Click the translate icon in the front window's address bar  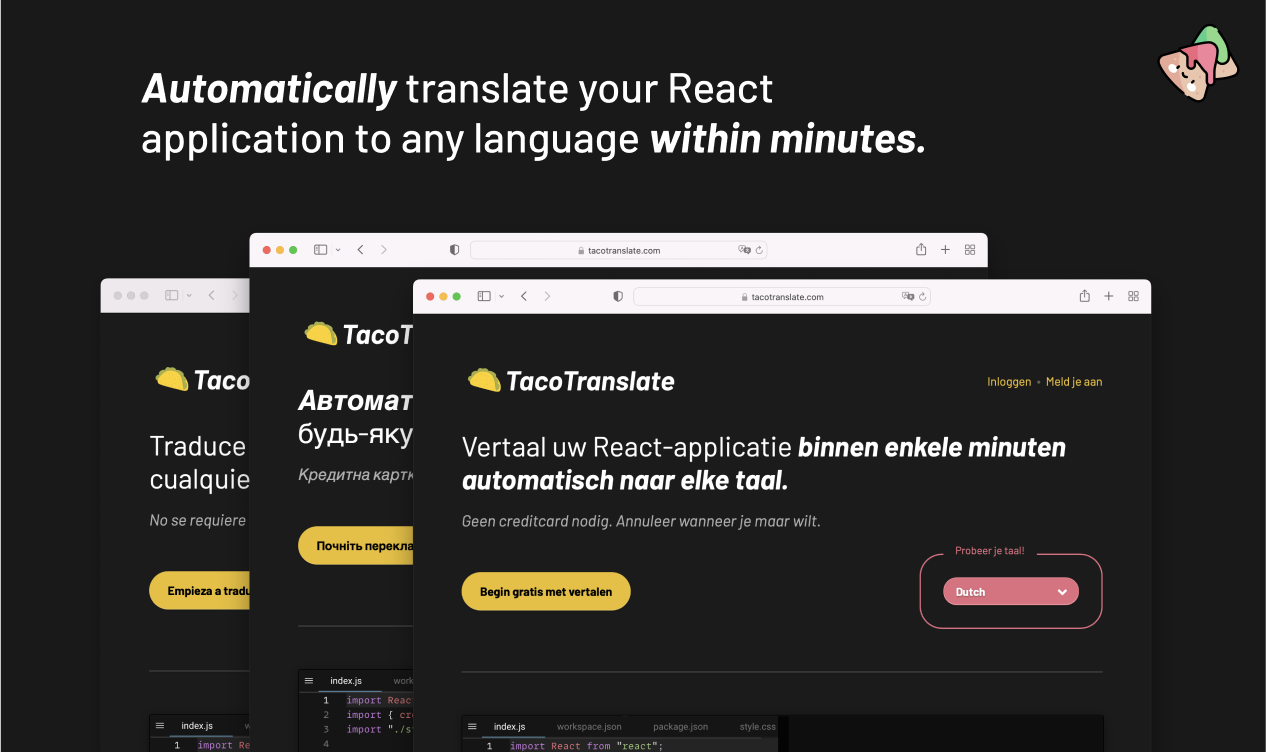[x=907, y=297]
